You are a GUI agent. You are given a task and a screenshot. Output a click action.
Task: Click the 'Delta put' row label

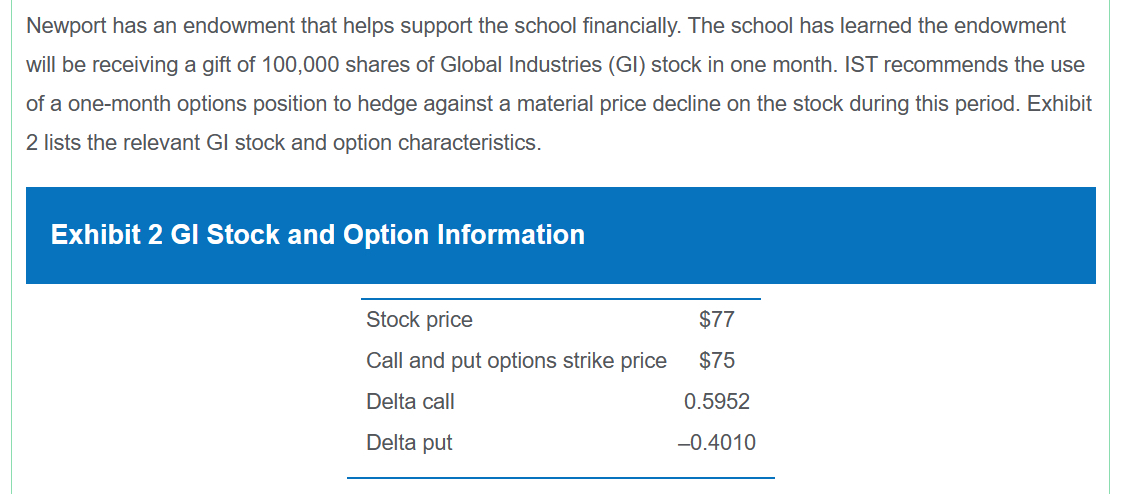[x=409, y=442]
